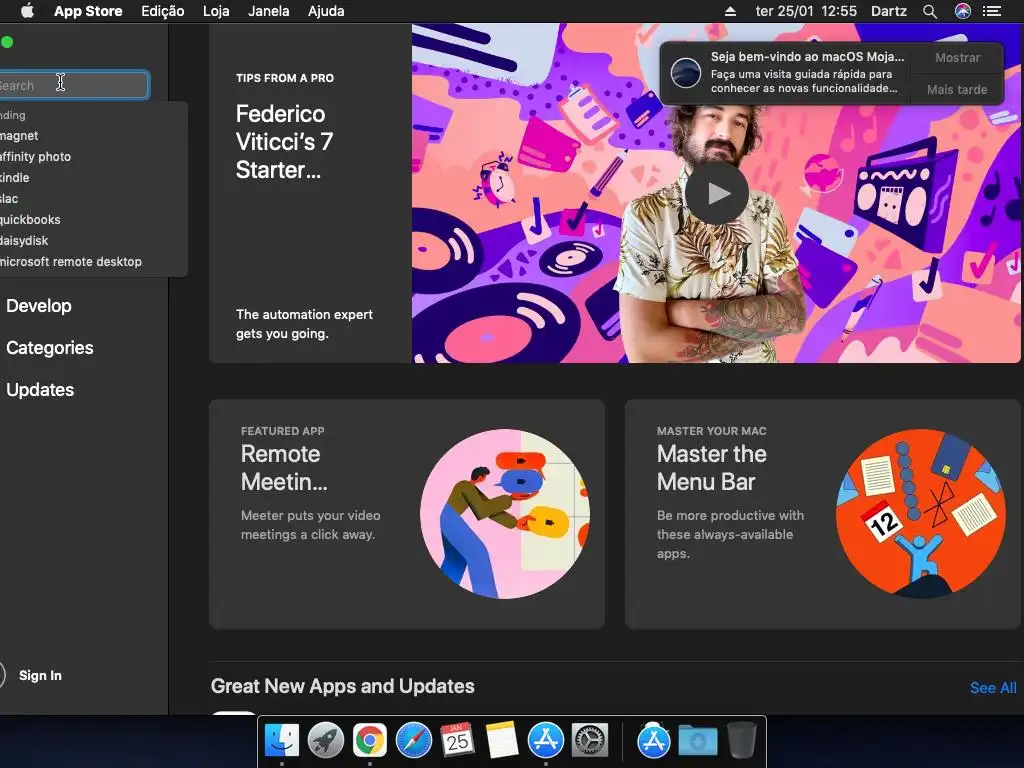This screenshot has width=1024, height=768.
Task: Open the Remote Meeting featured app card
Action: click(x=406, y=514)
